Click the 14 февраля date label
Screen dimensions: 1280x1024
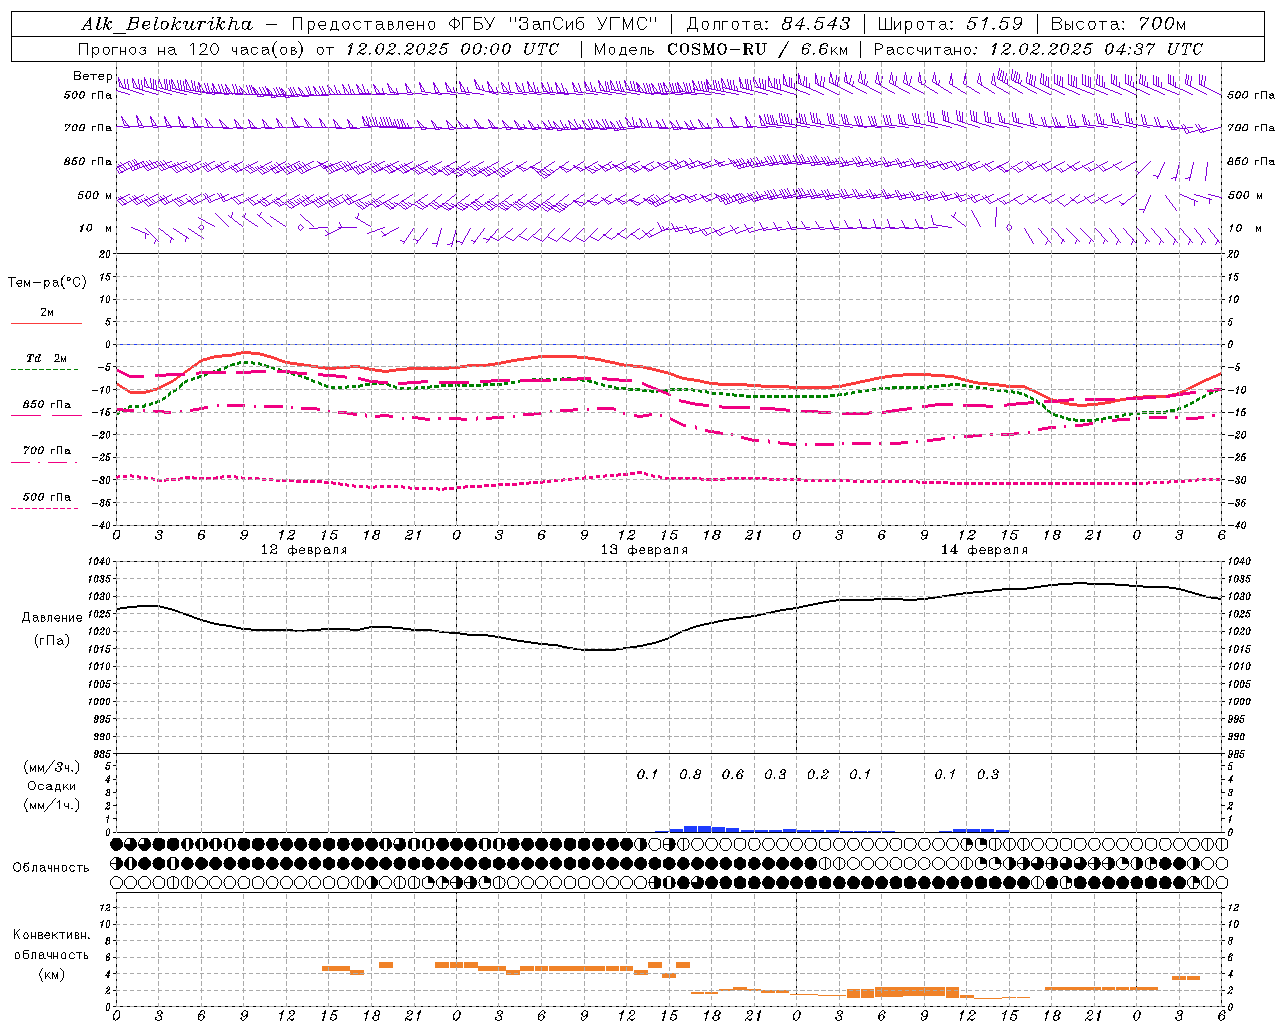tap(984, 550)
